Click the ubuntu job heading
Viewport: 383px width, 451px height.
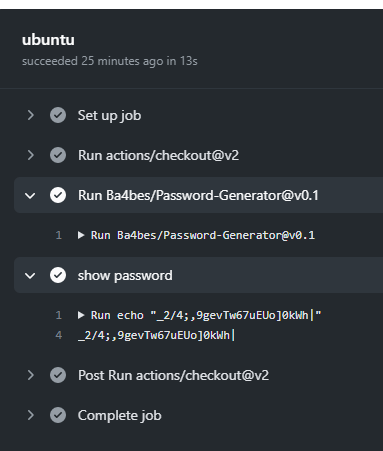pos(48,40)
